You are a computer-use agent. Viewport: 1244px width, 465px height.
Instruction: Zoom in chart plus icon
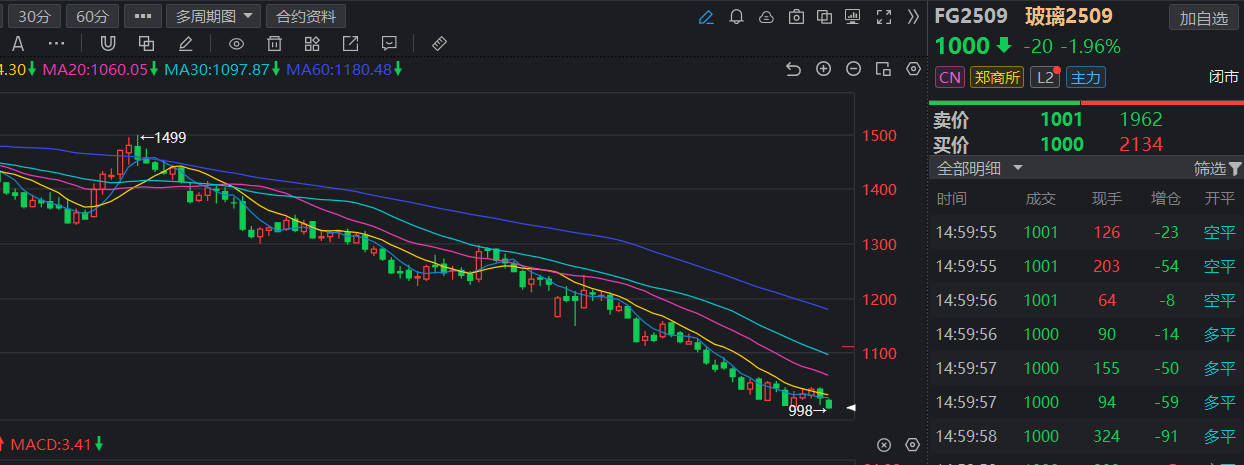[824, 69]
